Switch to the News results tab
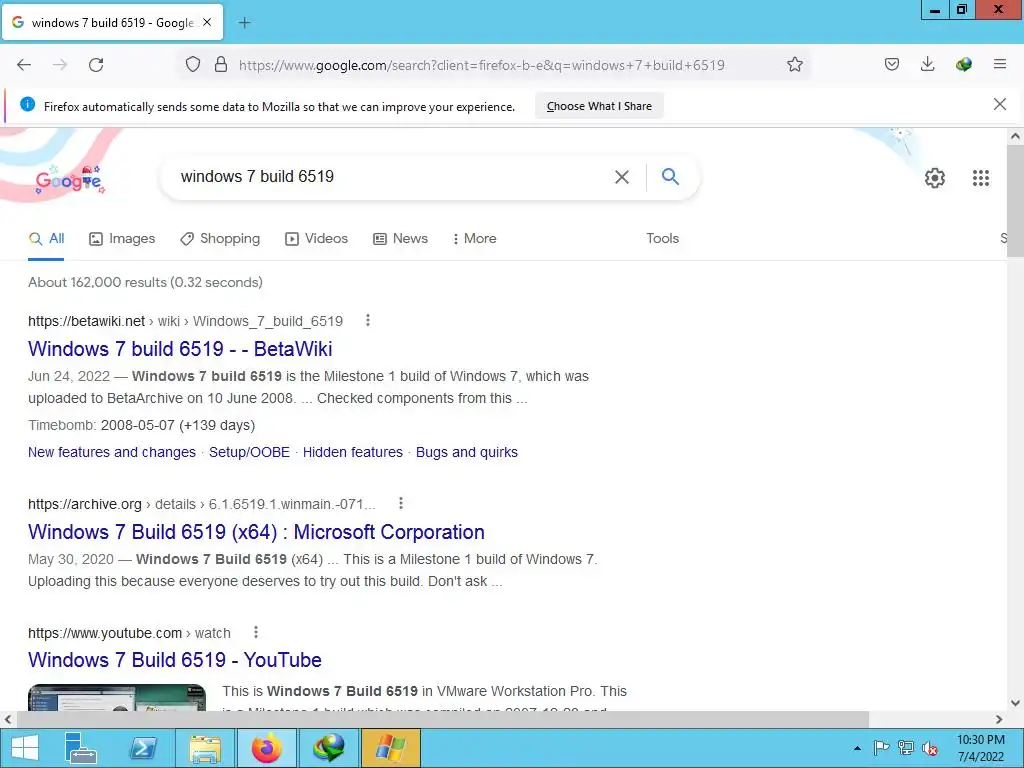The image size is (1024, 768). pyautogui.click(x=400, y=238)
